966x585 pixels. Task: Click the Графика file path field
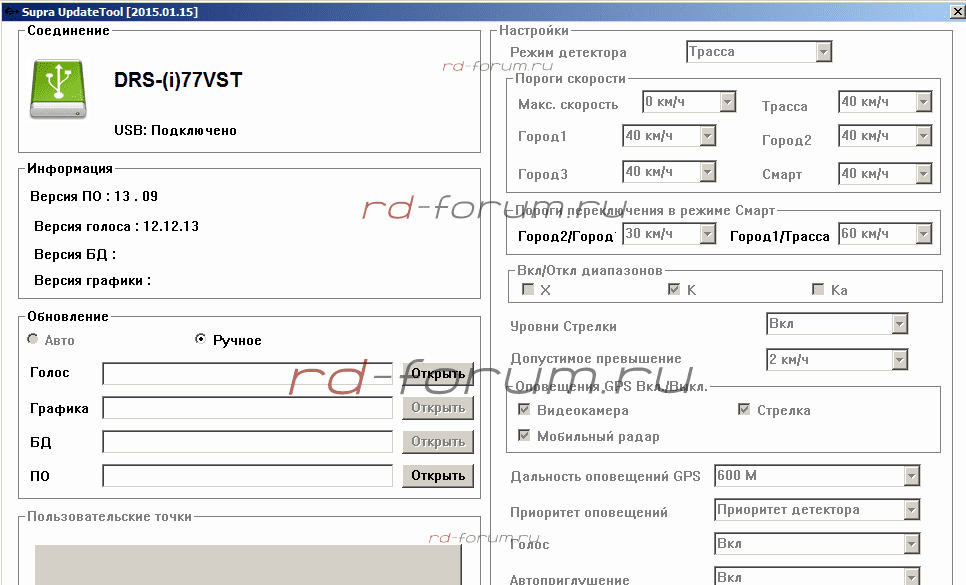247,408
